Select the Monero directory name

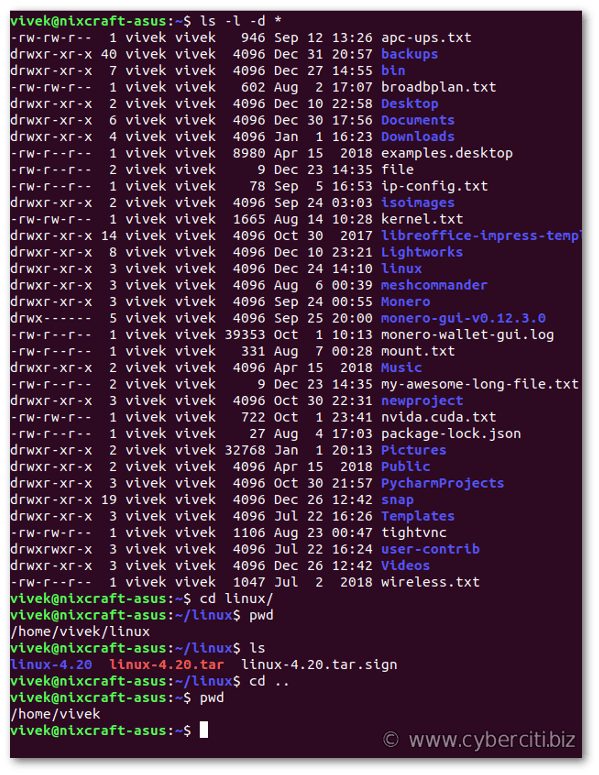pyautogui.click(x=405, y=302)
